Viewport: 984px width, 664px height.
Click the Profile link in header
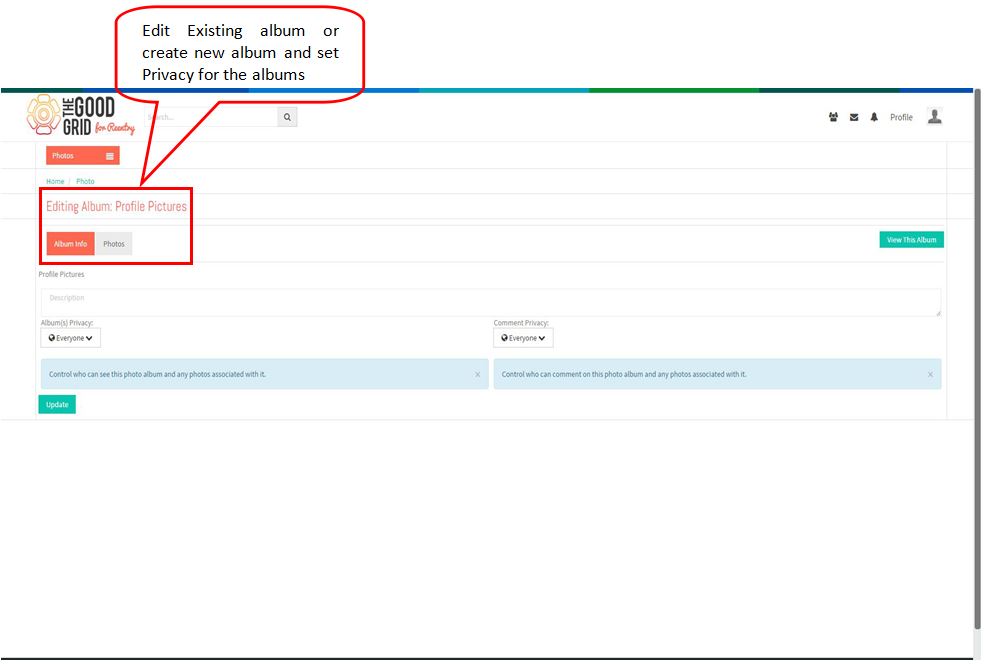point(901,117)
